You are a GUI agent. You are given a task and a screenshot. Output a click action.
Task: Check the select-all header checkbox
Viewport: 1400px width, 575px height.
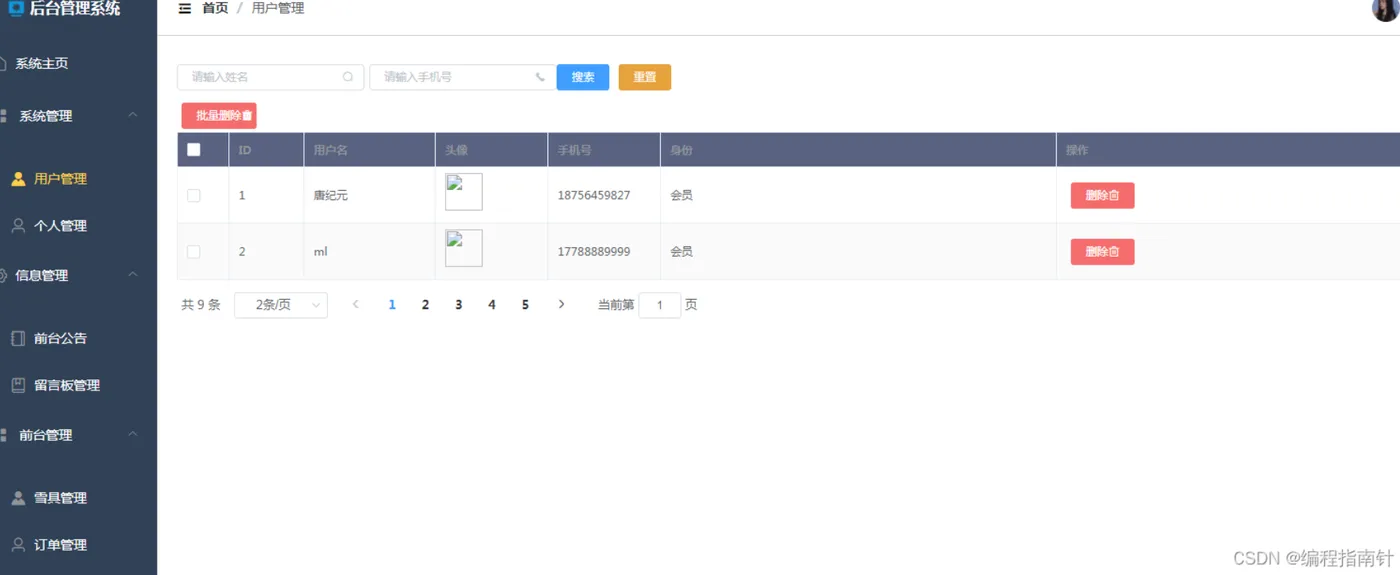(194, 150)
